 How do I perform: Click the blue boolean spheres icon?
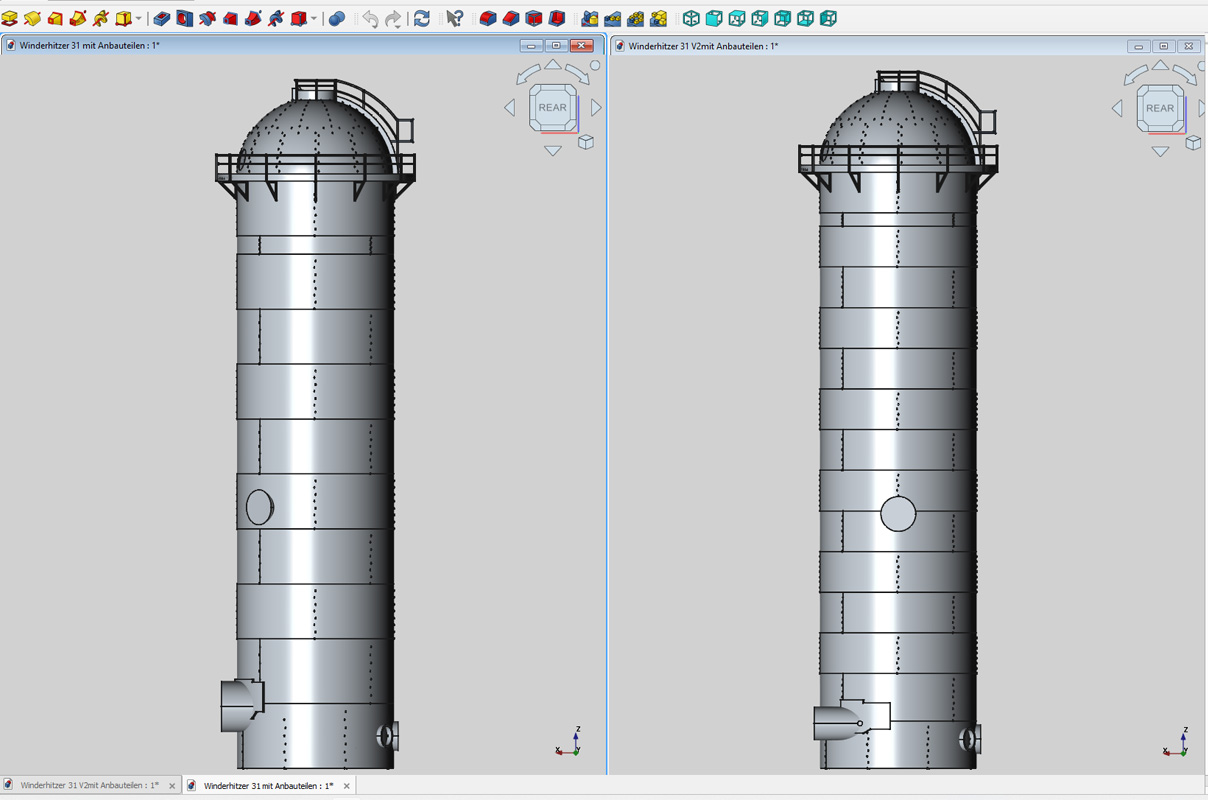coord(337,19)
